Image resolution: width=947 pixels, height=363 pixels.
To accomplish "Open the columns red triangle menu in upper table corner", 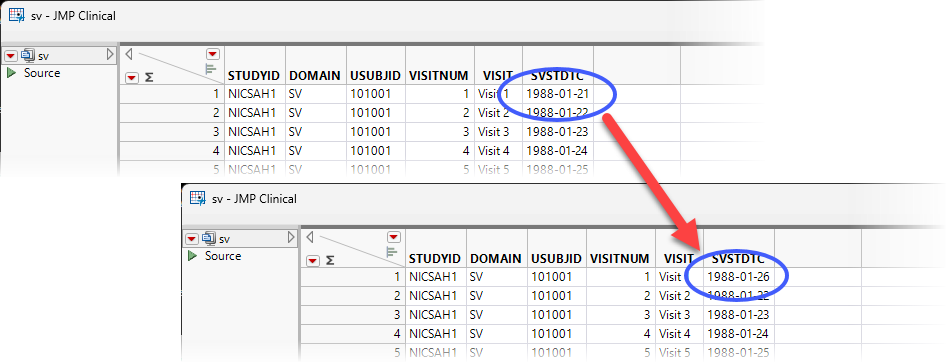I will (213, 53).
